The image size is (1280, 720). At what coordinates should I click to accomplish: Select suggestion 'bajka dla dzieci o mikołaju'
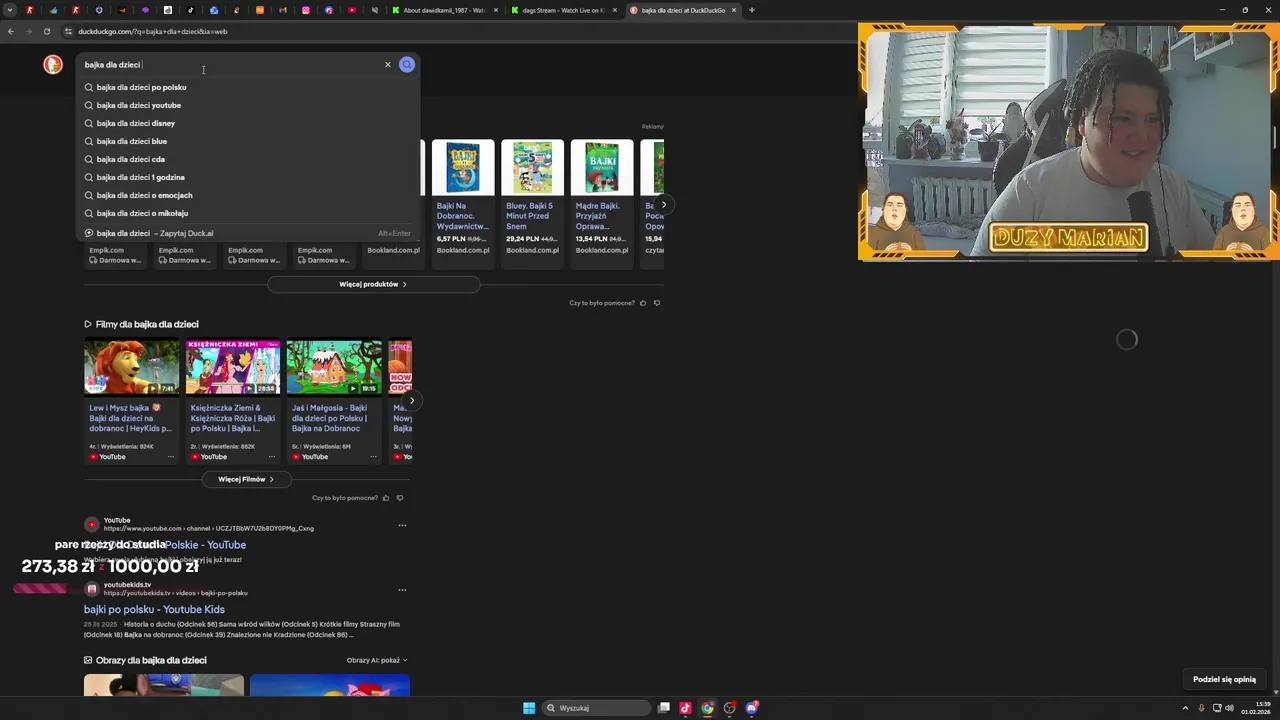point(248,213)
